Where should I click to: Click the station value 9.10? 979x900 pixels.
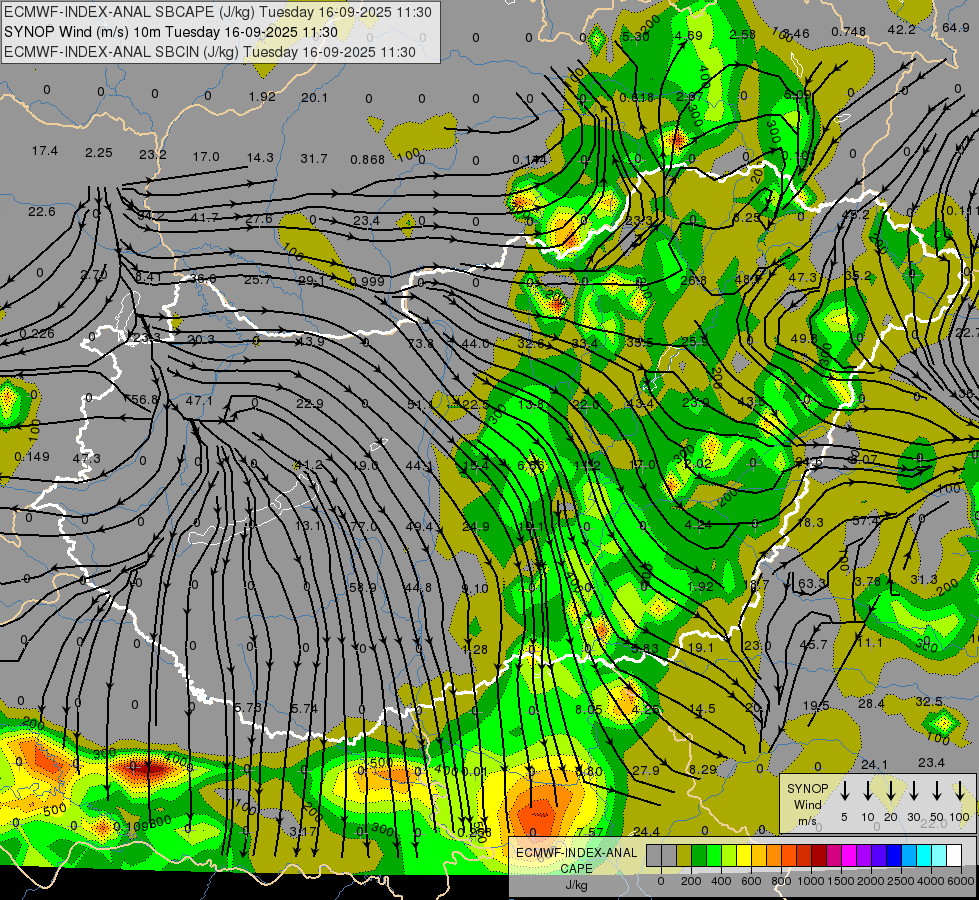coord(475,588)
